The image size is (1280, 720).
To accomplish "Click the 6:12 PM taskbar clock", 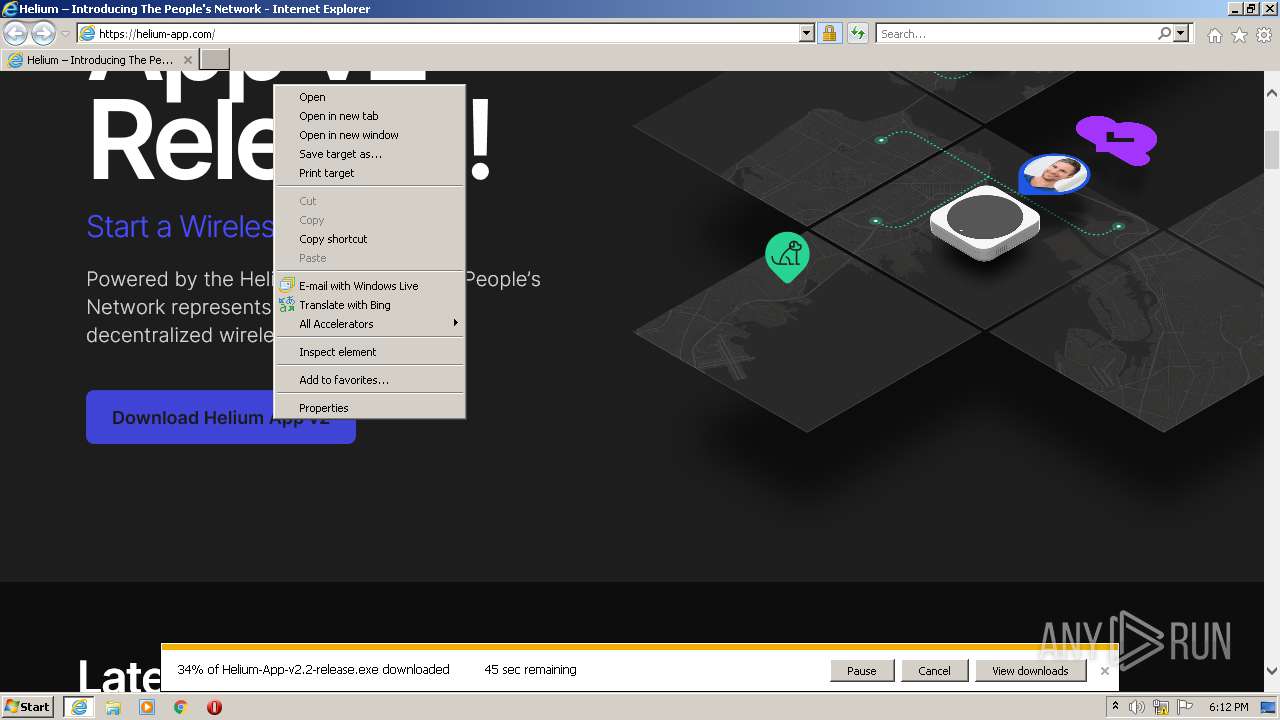I will coord(1228,707).
